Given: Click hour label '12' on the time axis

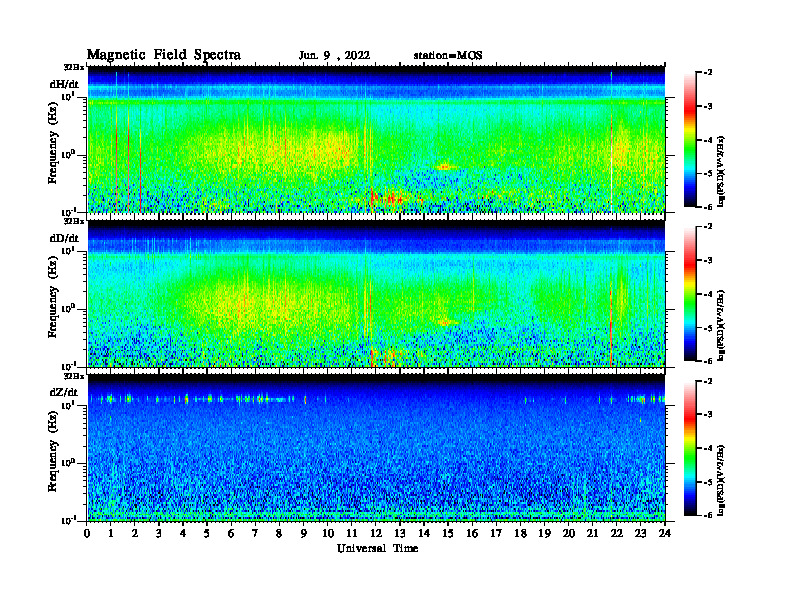Looking at the screenshot, I should 376,533.
